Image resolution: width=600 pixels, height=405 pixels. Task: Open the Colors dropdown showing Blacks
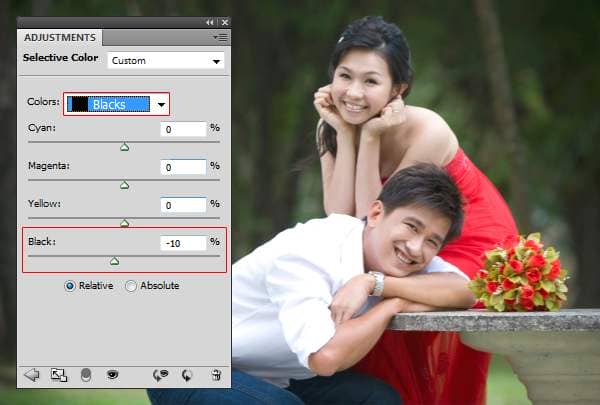tap(117, 104)
